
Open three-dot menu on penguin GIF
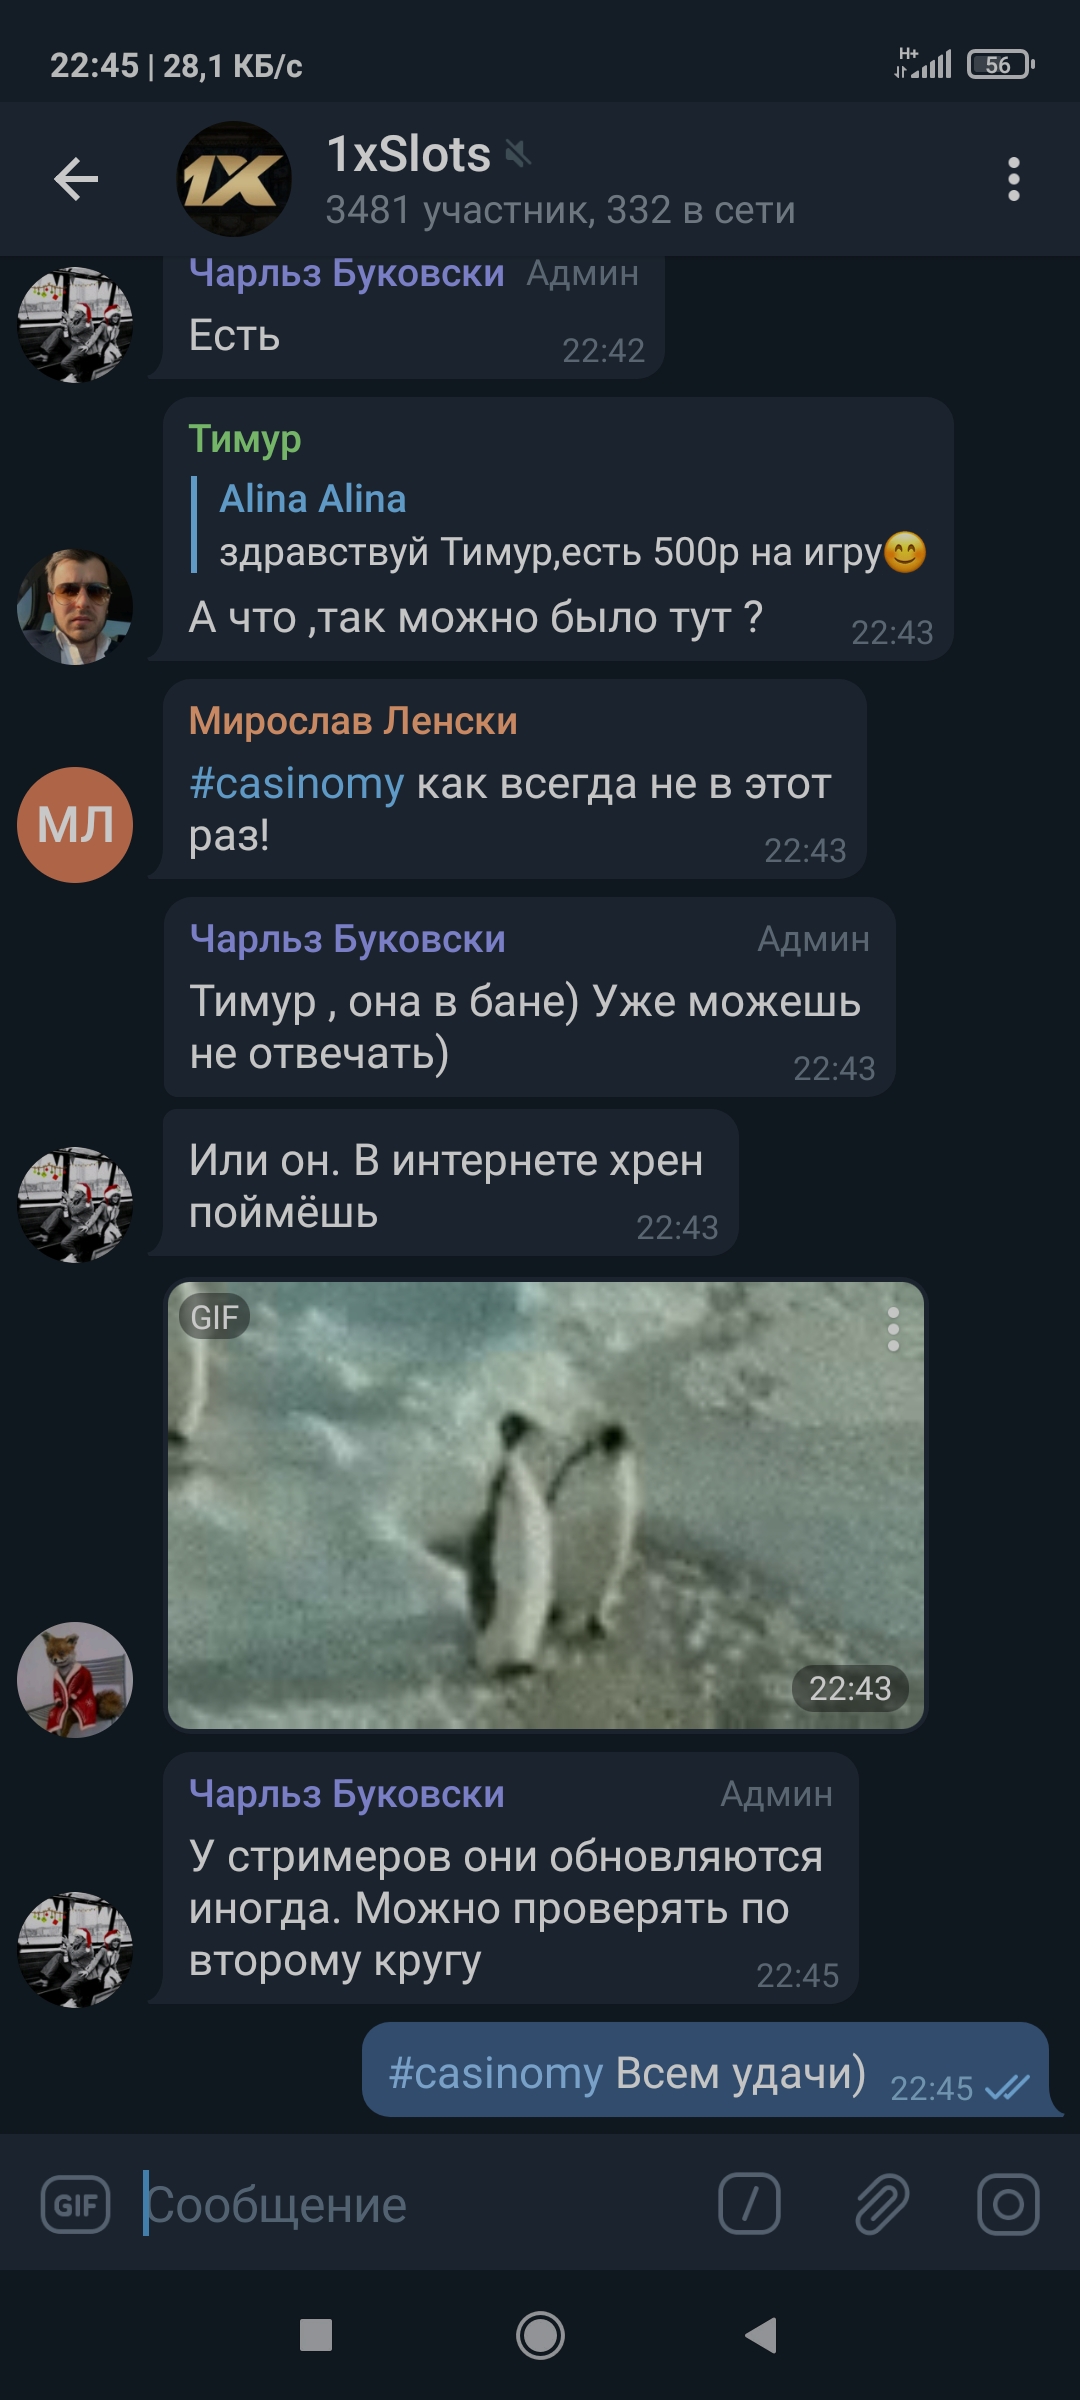pyautogui.click(x=893, y=1330)
